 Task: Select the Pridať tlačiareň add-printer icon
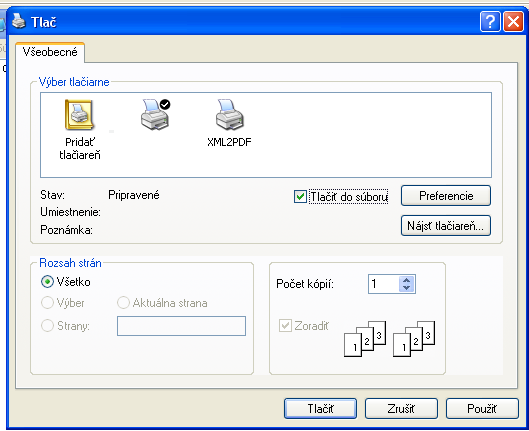[79, 115]
